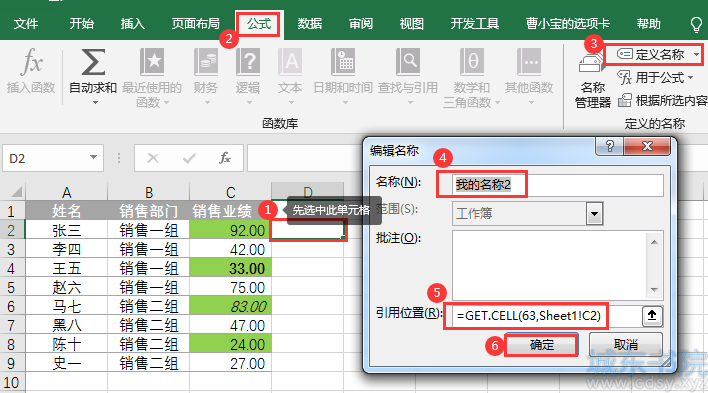Open Lookup and Reference (查找与引用) icon
The height and width of the screenshot is (393, 708).
pos(408,62)
